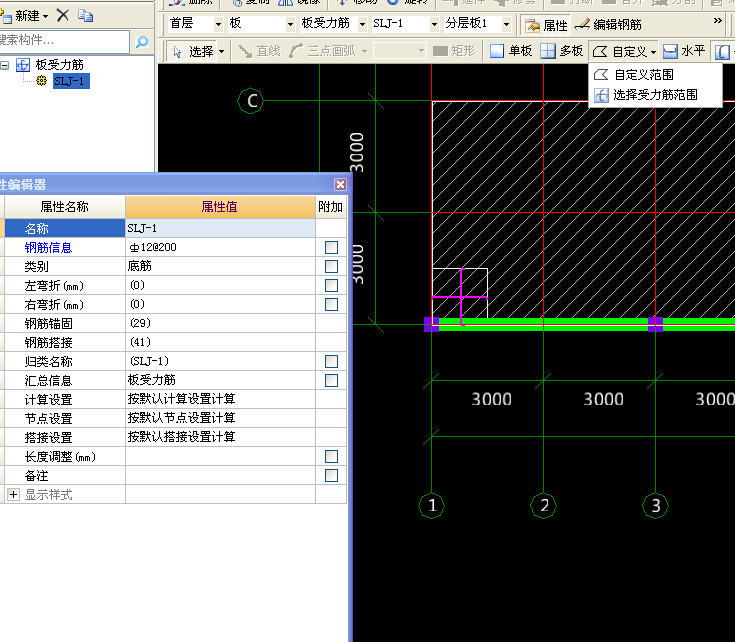The width and height of the screenshot is (735, 642).
Task: Check the 附加 box for 钢筋信息
Action: pyautogui.click(x=331, y=248)
